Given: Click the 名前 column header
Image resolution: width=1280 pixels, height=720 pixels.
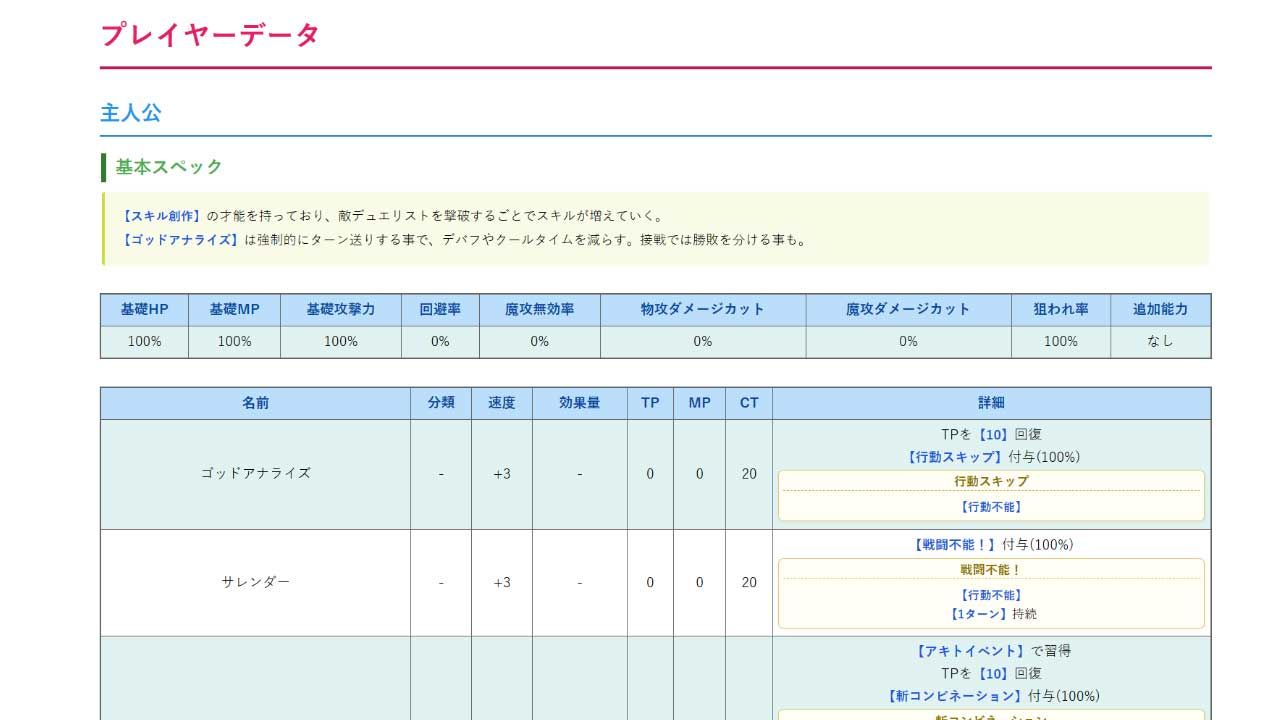Looking at the screenshot, I should click(x=254, y=402).
